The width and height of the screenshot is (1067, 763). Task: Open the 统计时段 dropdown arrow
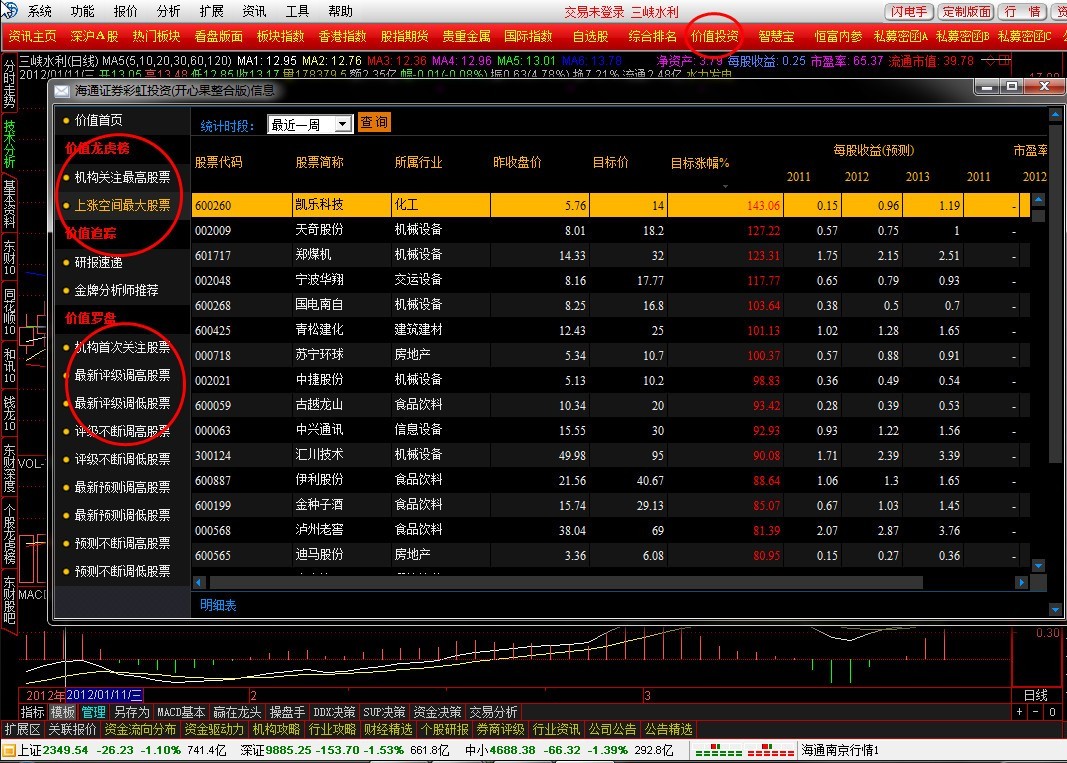(x=344, y=124)
